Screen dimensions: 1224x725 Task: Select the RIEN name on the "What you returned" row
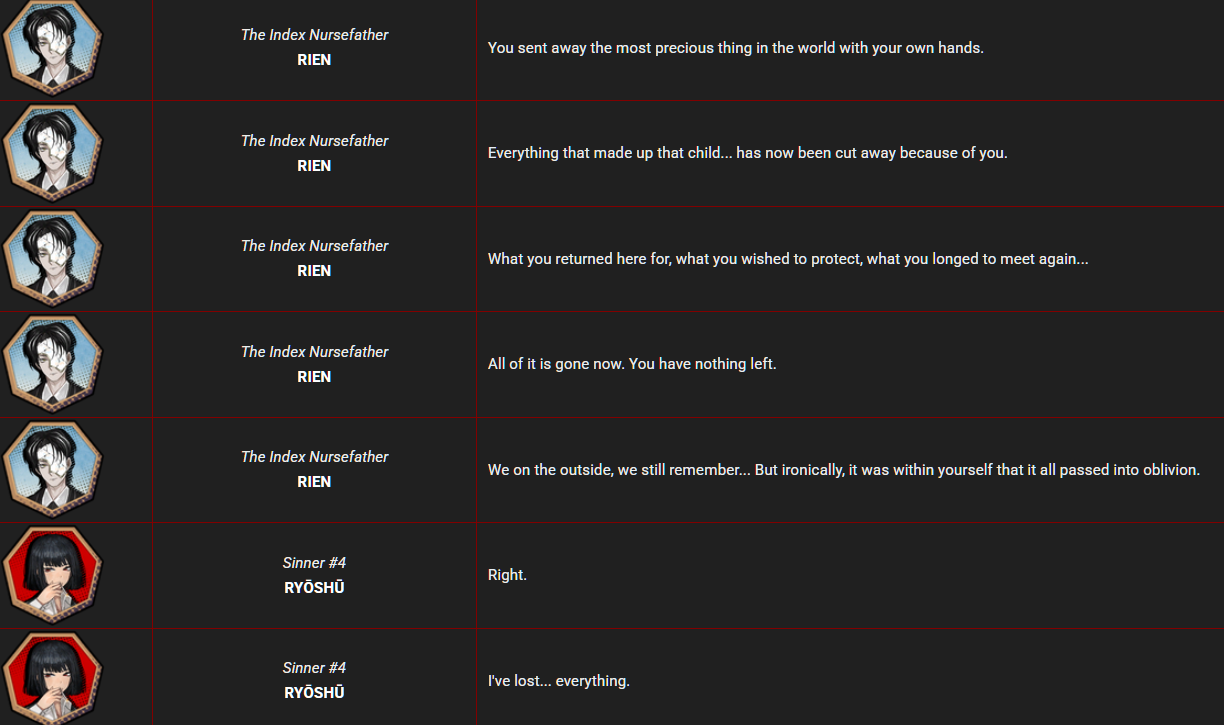[314, 271]
